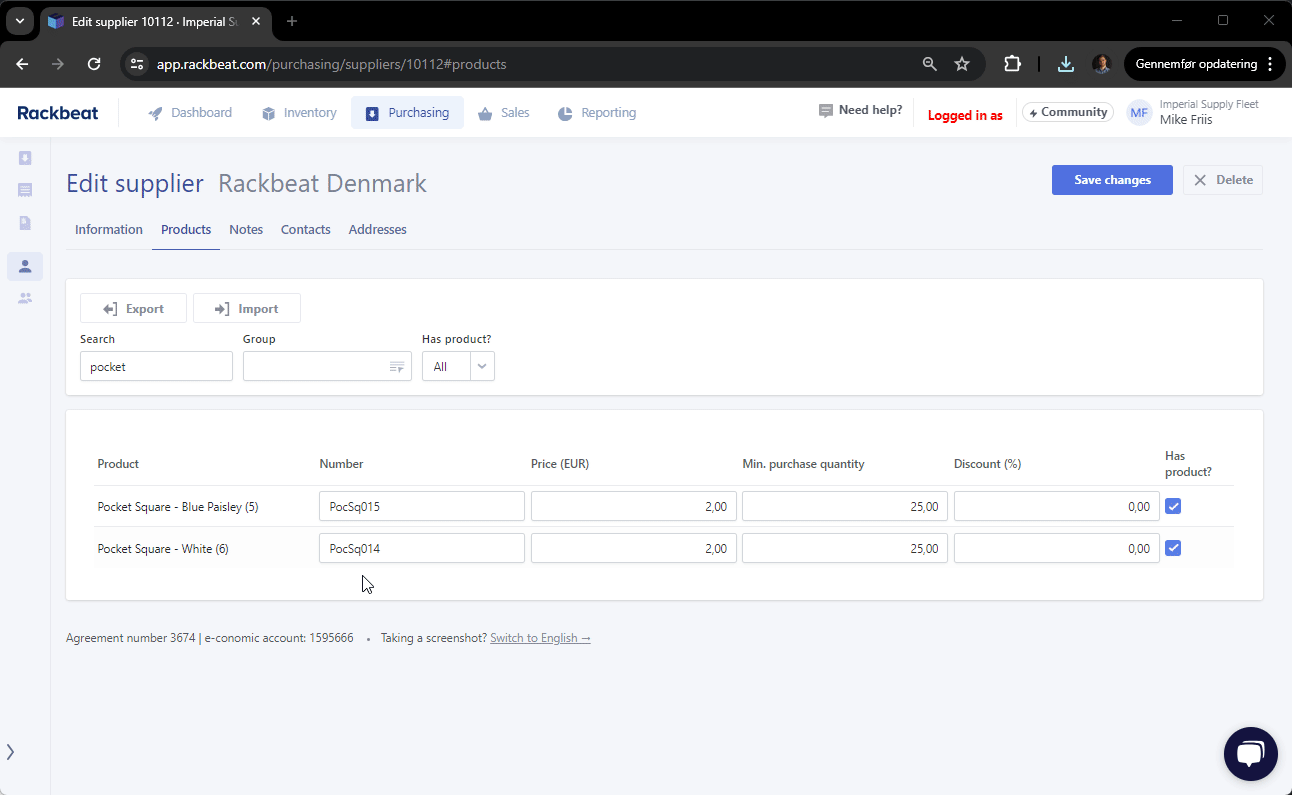The height and width of the screenshot is (795, 1292).
Task: Switch to the Addresses tab
Action: click(377, 230)
